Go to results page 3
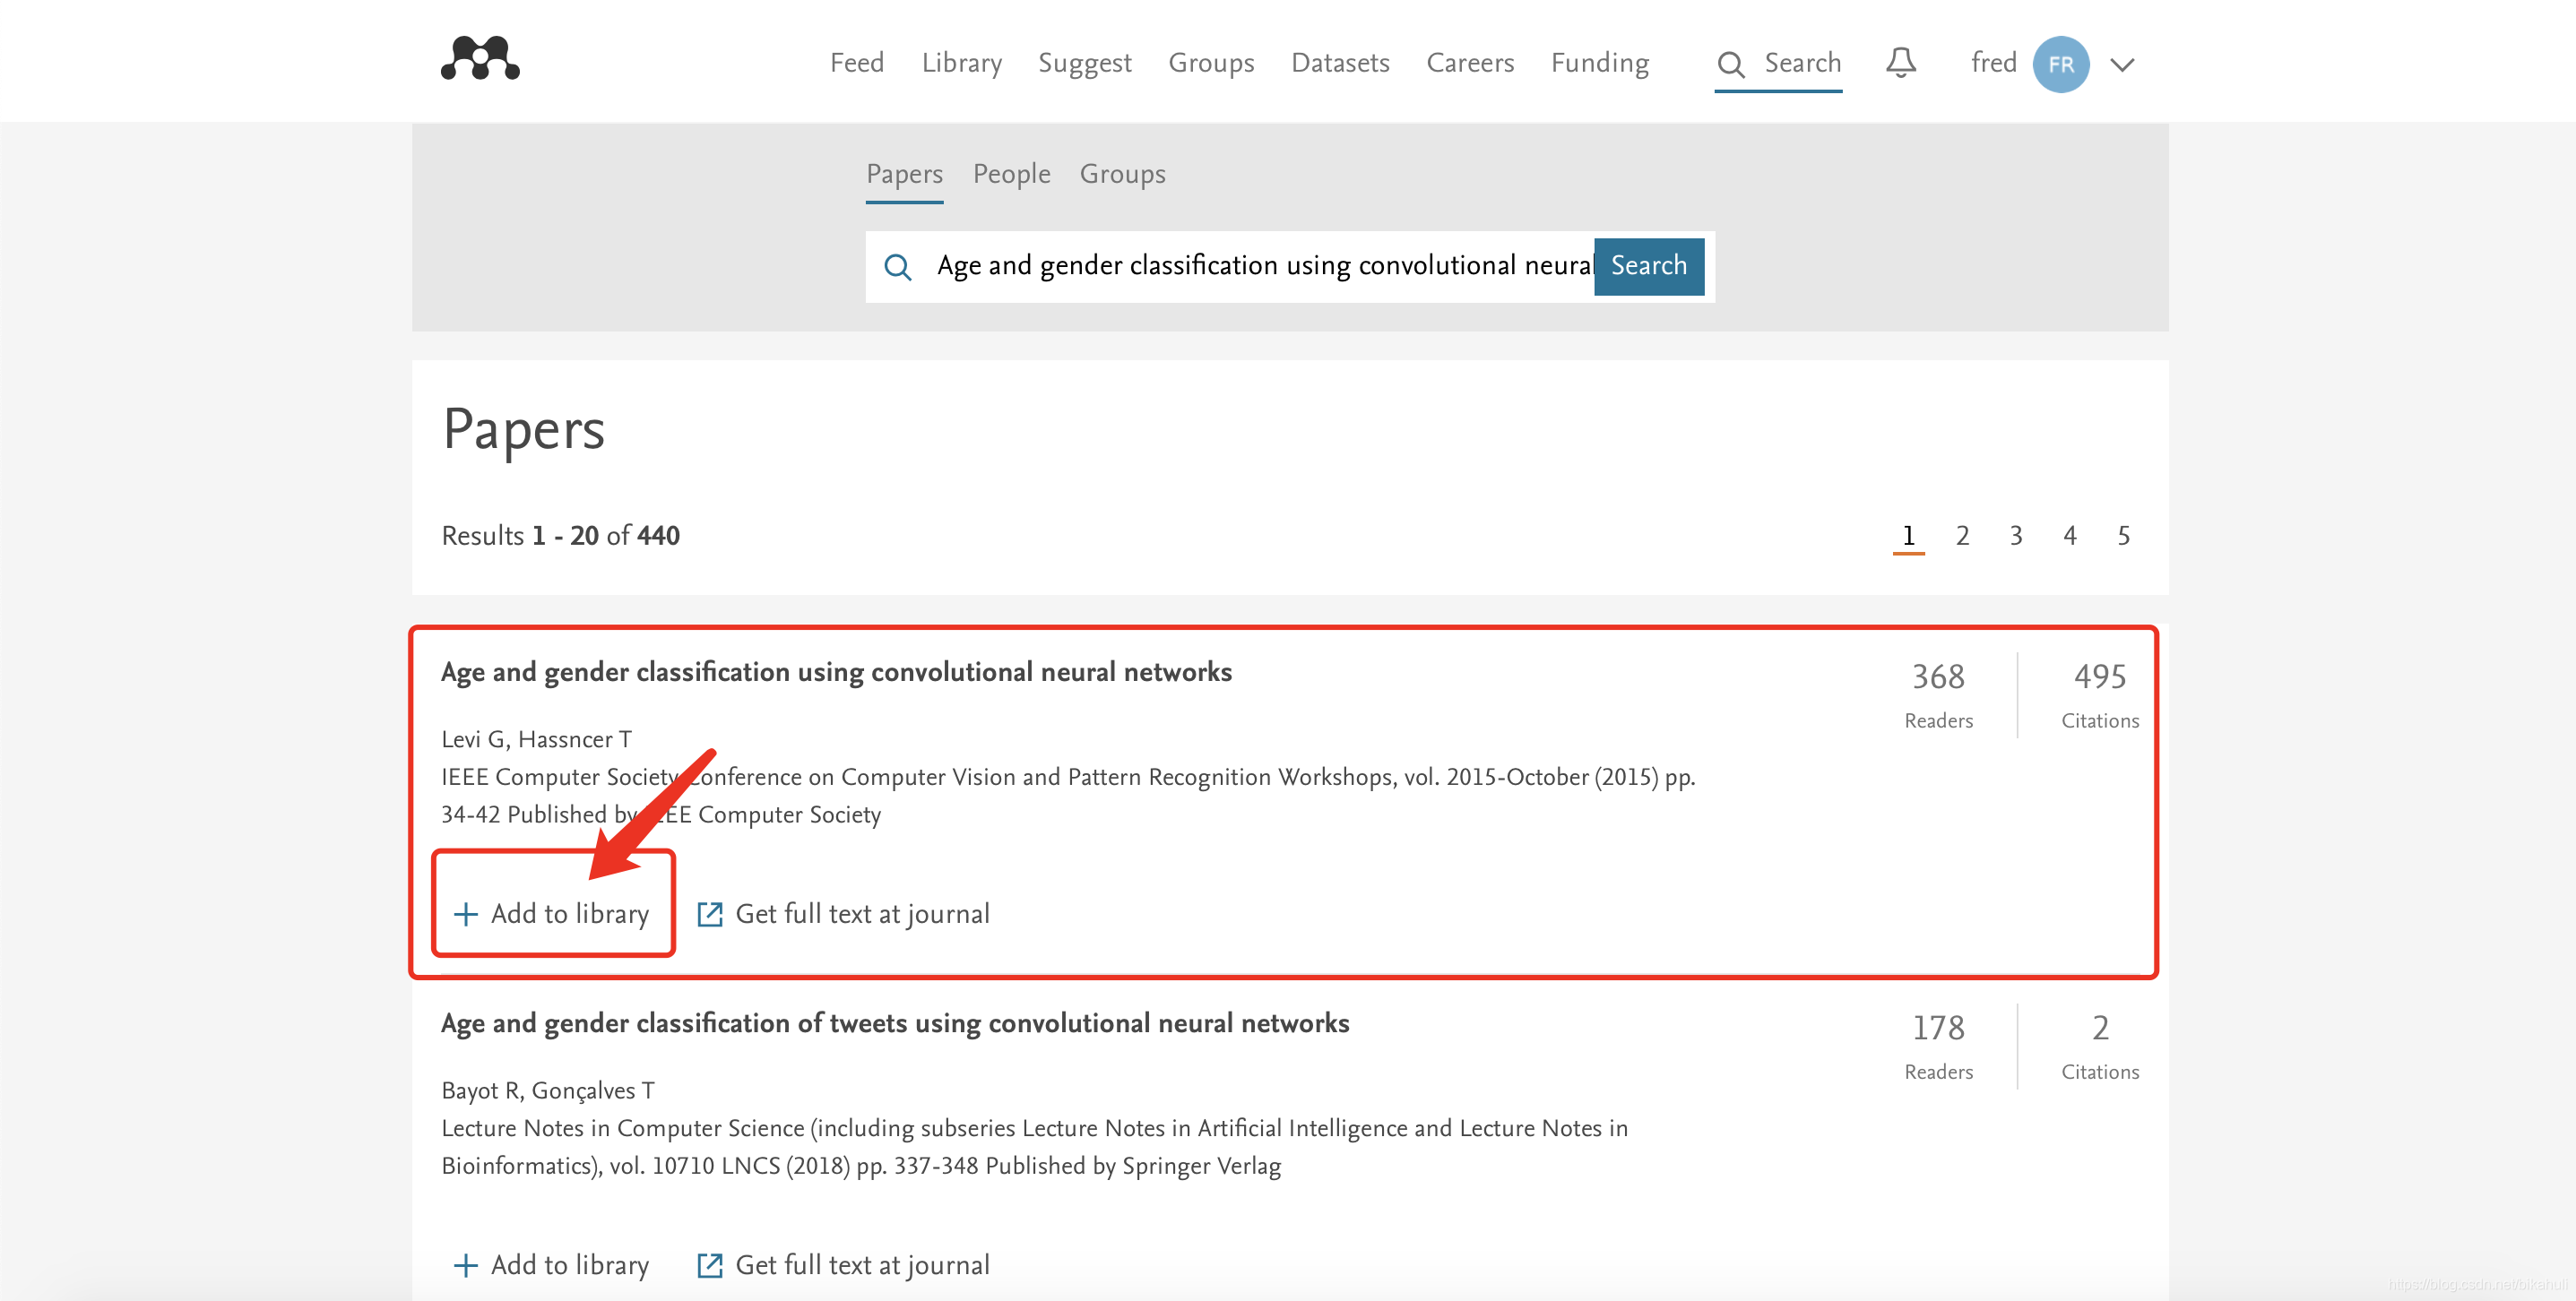 pos(2016,536)
